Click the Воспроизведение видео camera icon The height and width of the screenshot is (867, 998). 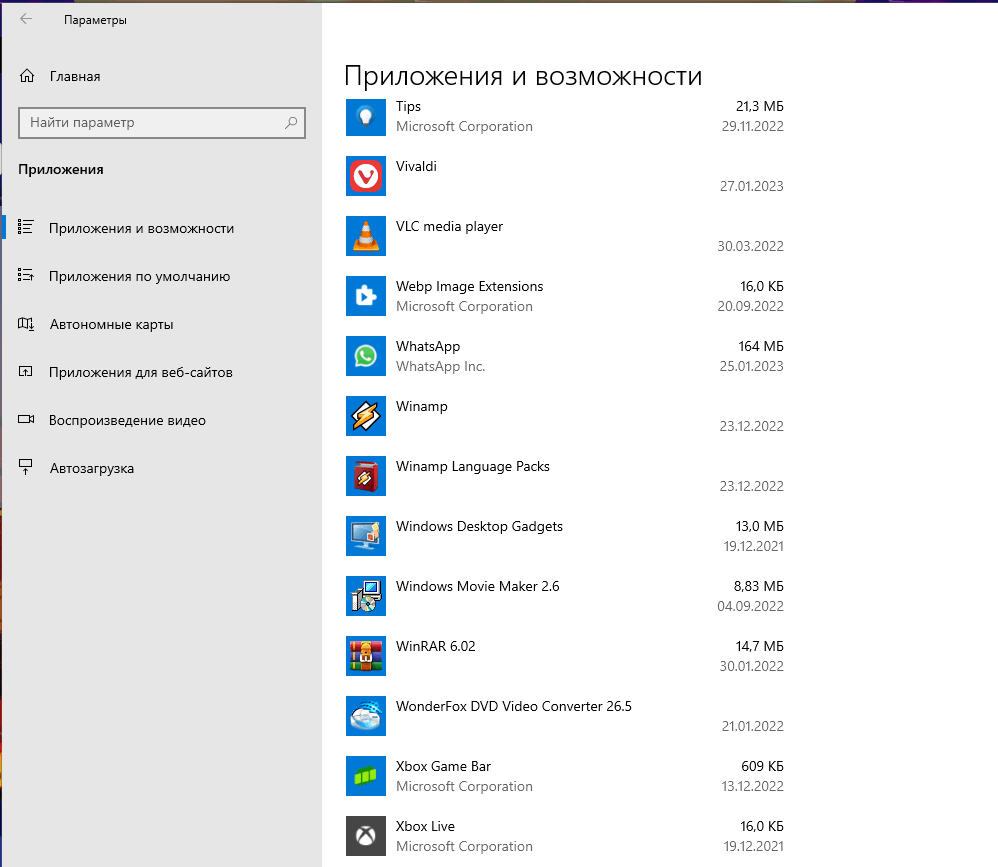tap(26, 419)
